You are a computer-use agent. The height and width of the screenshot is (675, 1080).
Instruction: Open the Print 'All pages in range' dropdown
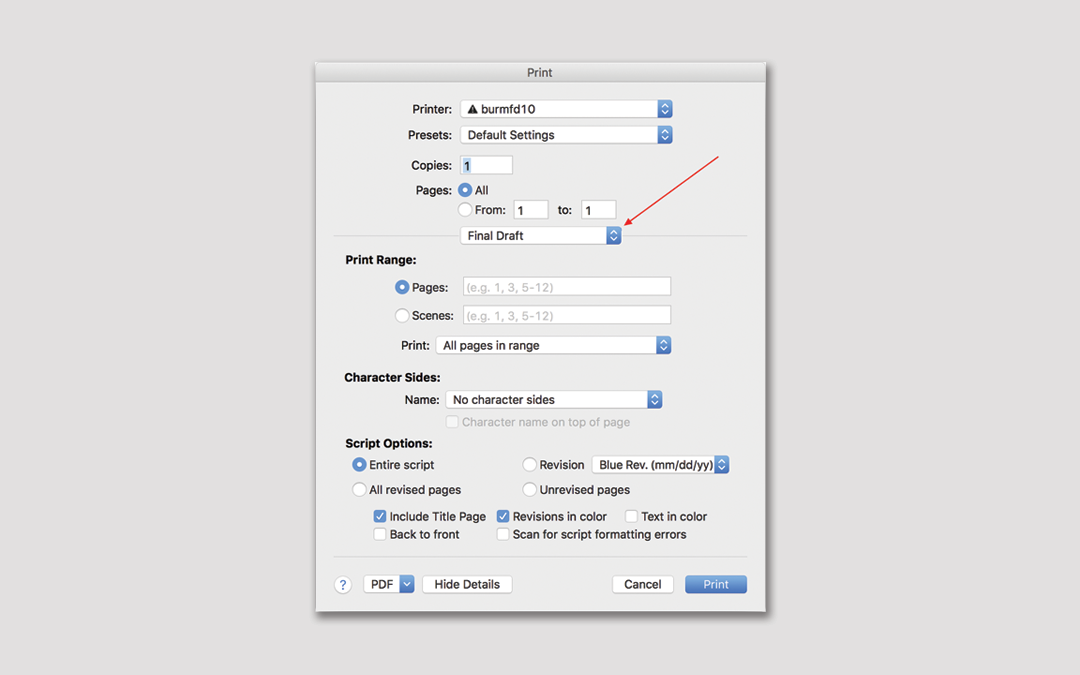(553, 345)
